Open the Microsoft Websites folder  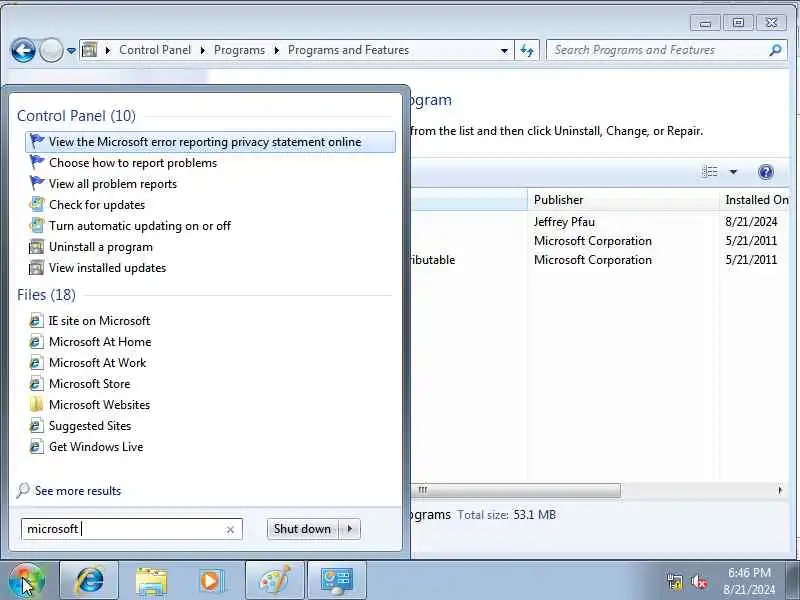pos(99,405)
